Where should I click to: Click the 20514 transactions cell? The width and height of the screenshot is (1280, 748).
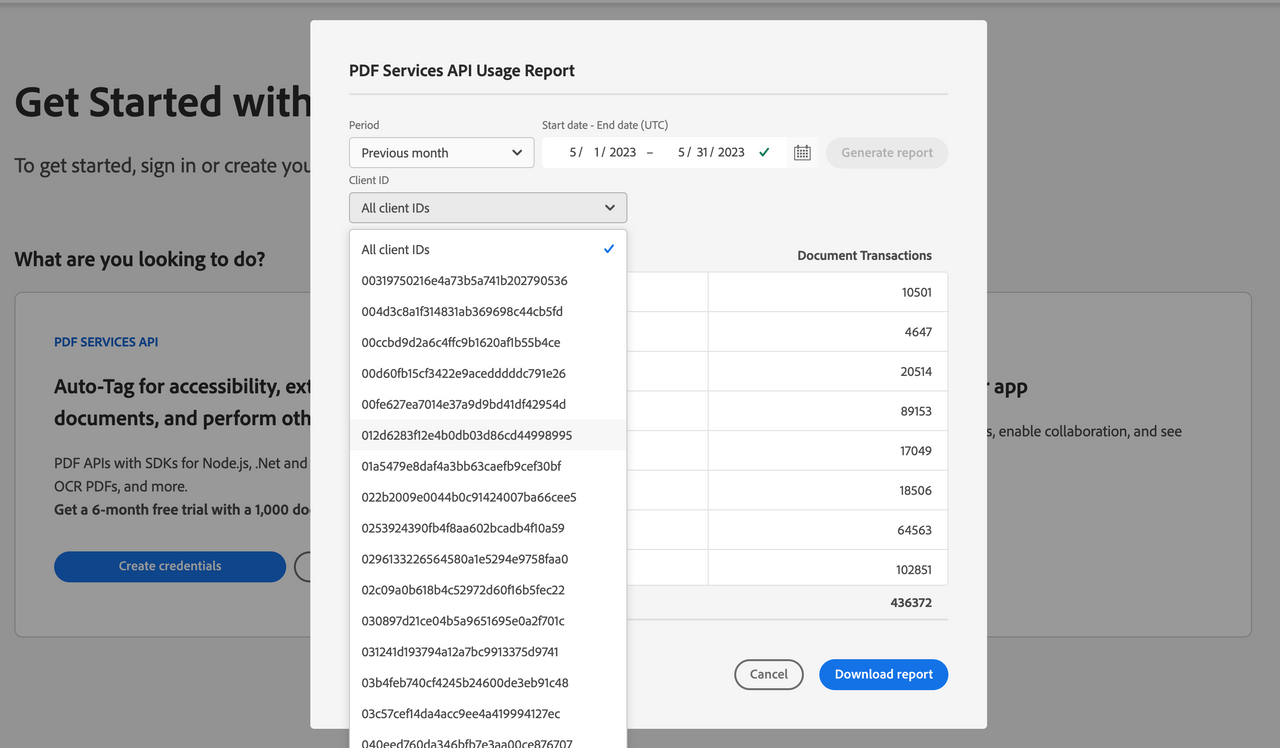828,372
